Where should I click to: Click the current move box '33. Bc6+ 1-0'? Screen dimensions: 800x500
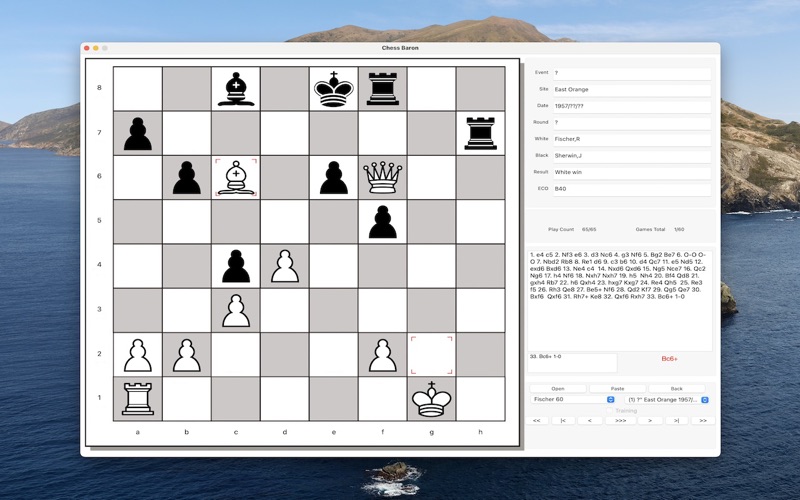[572, 362]
